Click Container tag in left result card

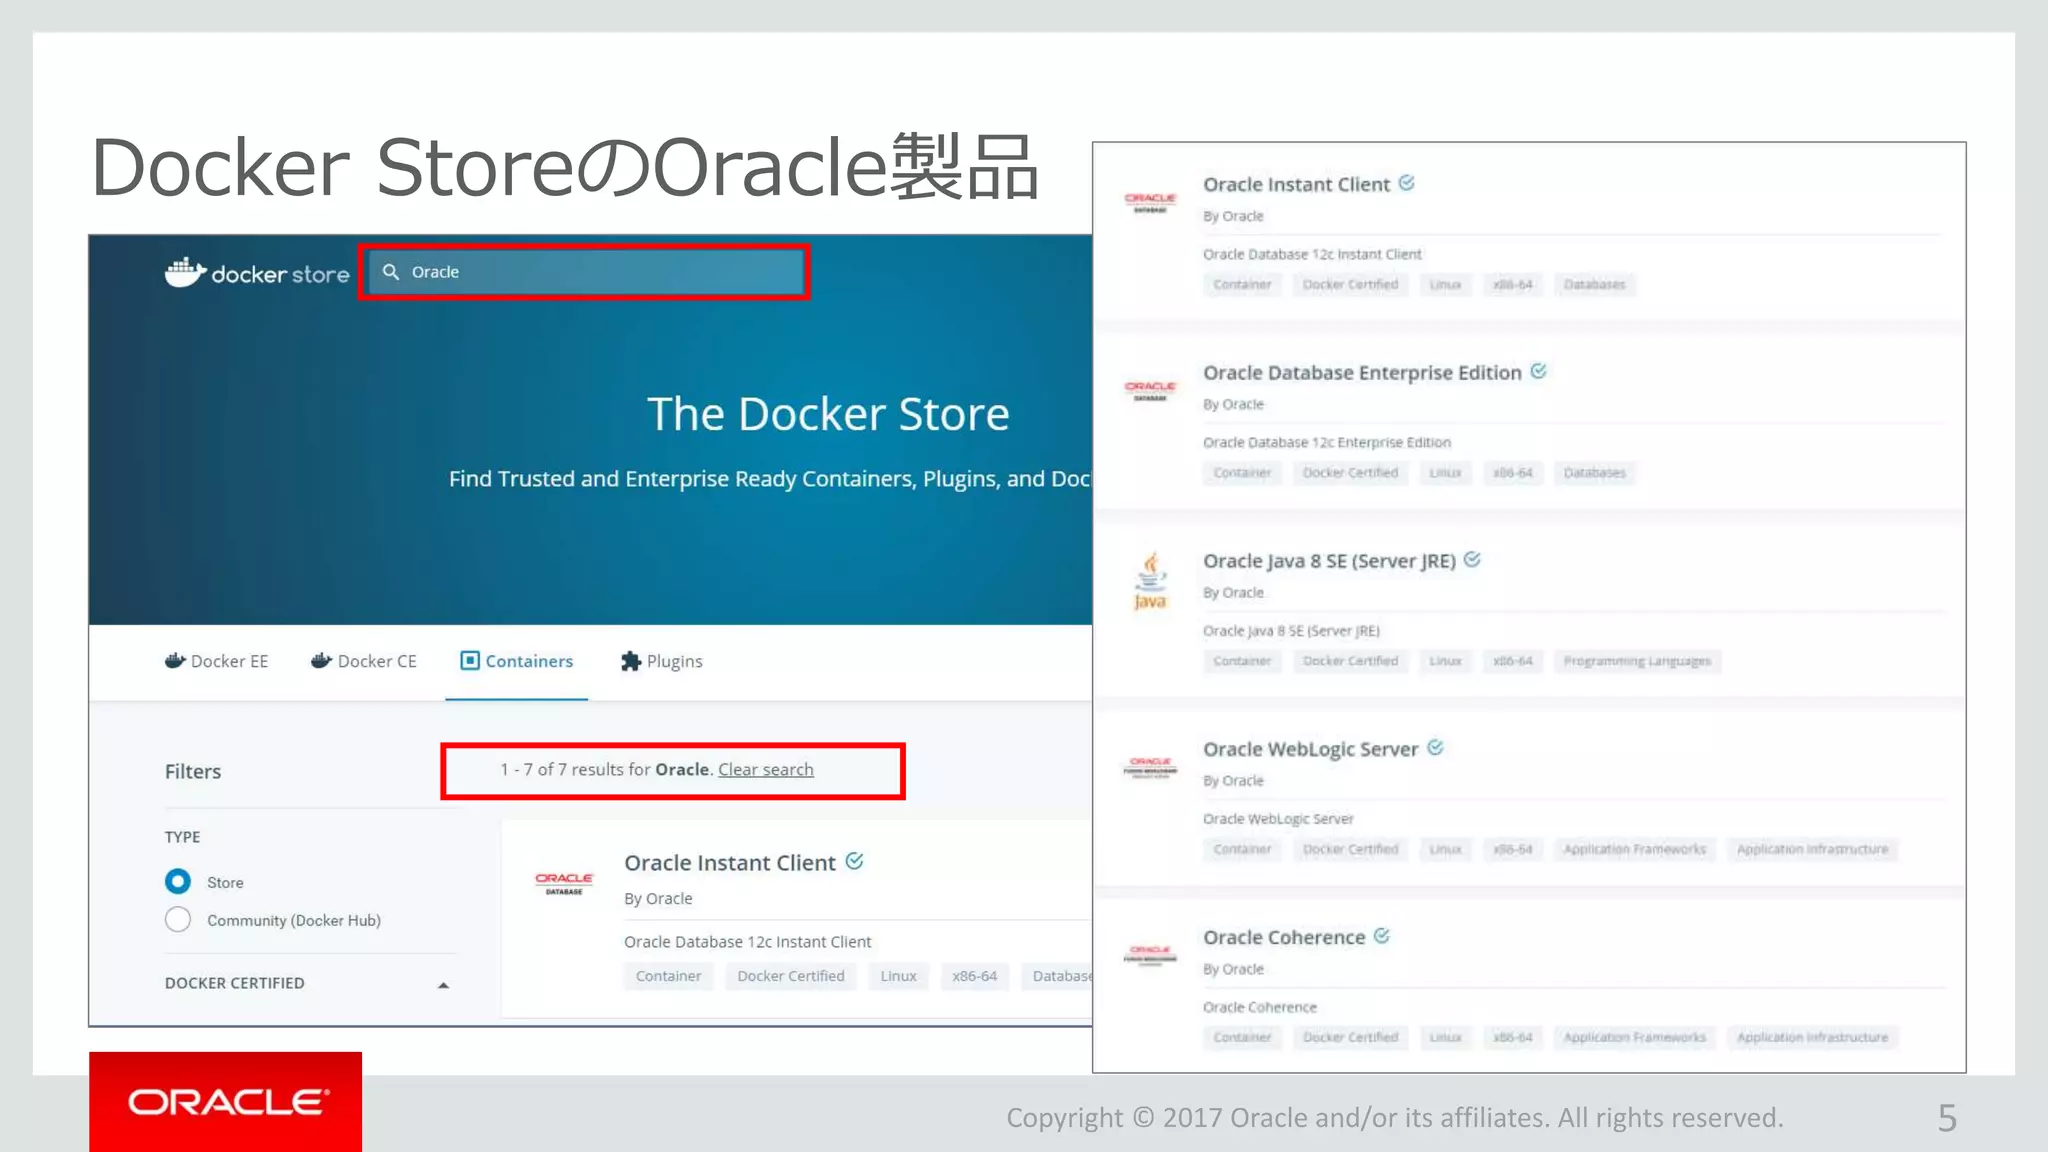click(669, 976)
